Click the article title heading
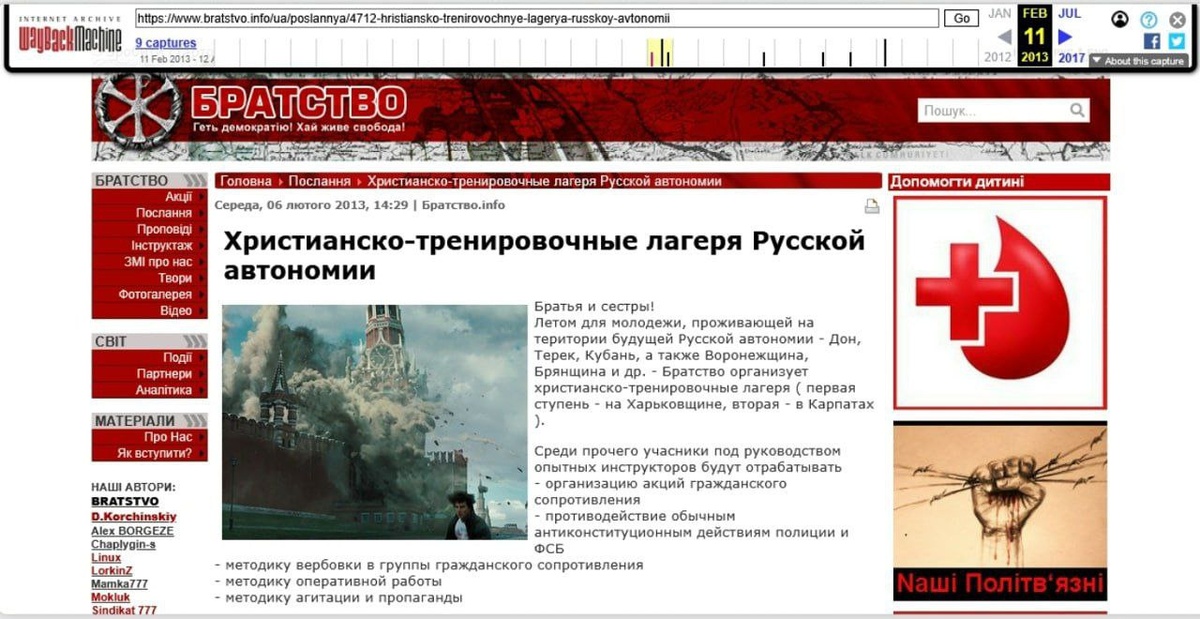 tap(543, 255)
